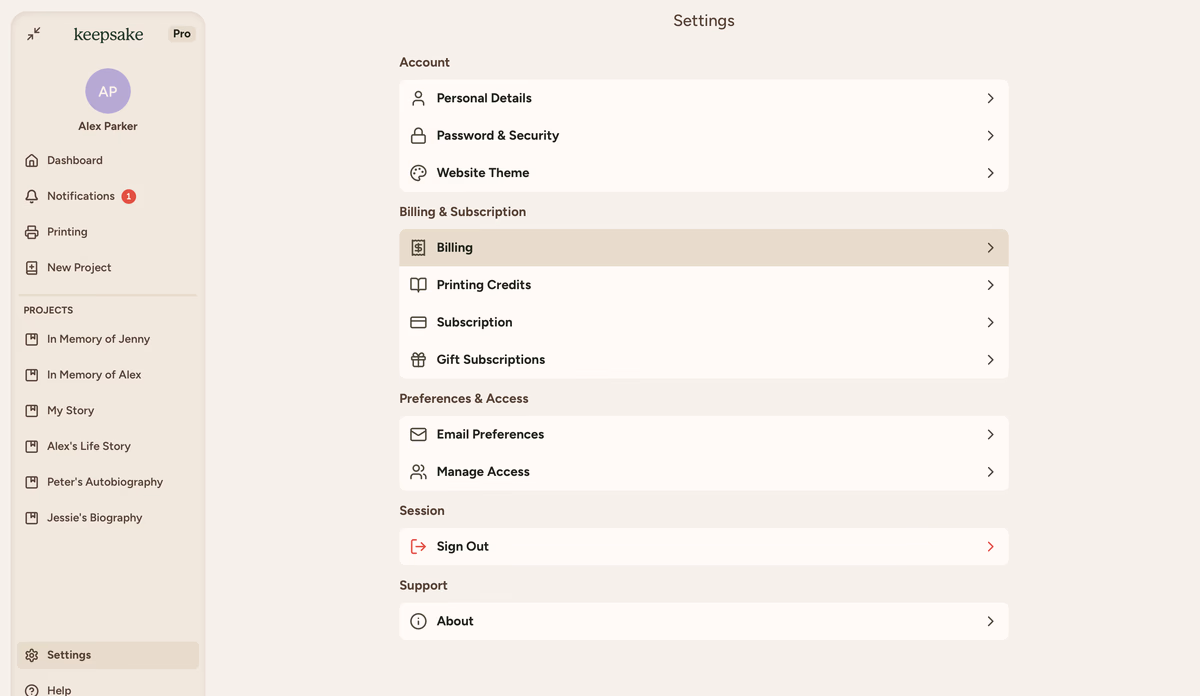The width and height of the screenshot is (1200, 696).
Task: Select New Project in the sidebar
Action: tap(78, 268)
